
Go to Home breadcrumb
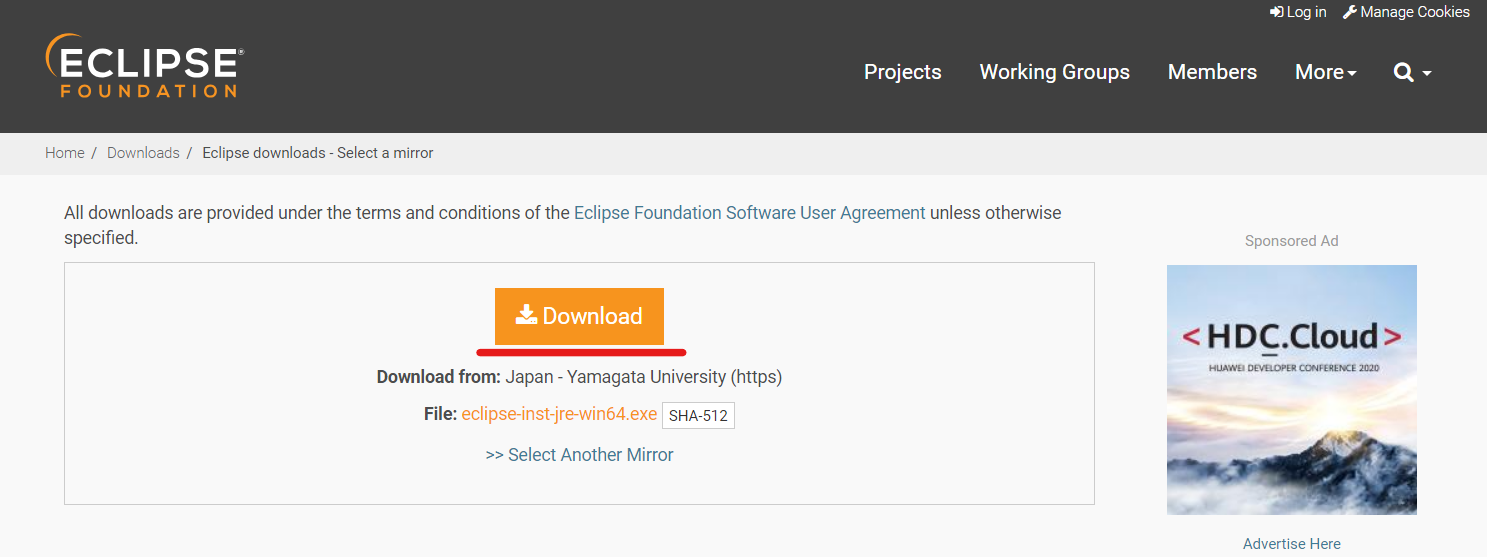coord(65,153)
